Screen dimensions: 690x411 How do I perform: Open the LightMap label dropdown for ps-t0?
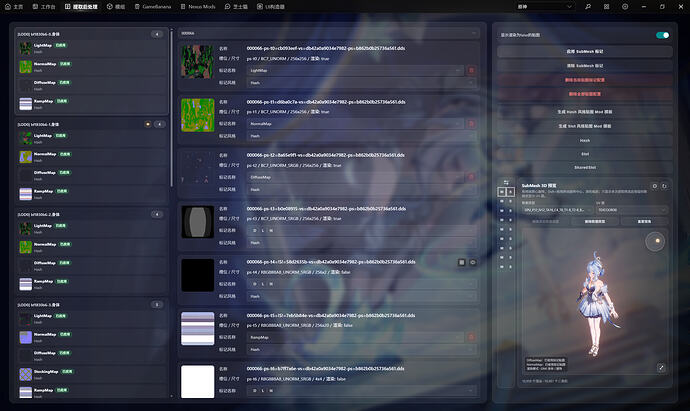(x=355, y=70)
